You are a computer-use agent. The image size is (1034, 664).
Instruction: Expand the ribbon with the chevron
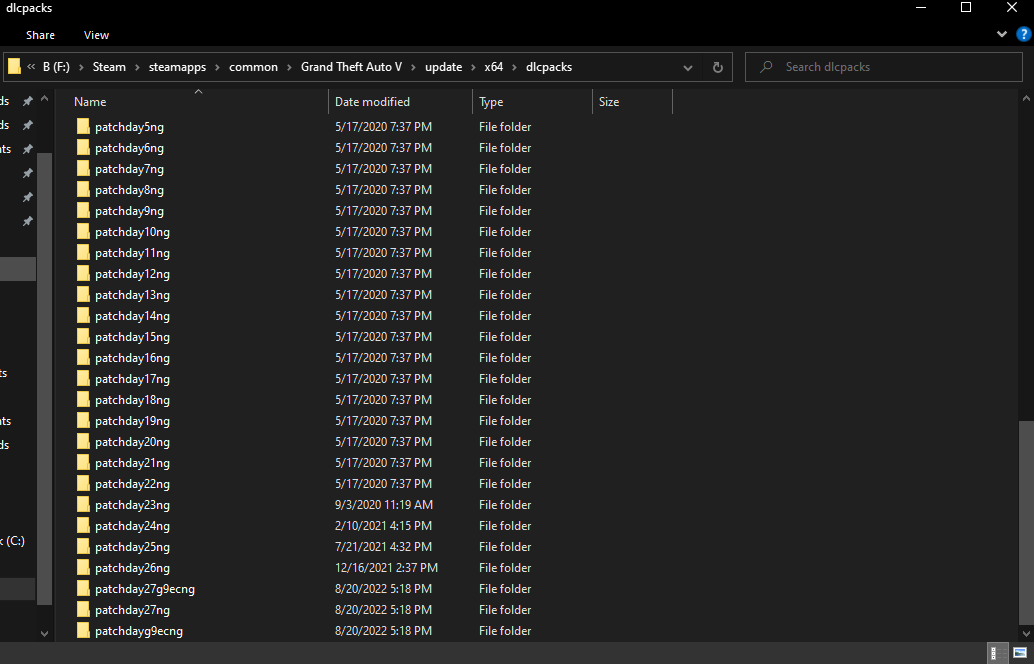pyautogui.click(x=1002, y=34)
